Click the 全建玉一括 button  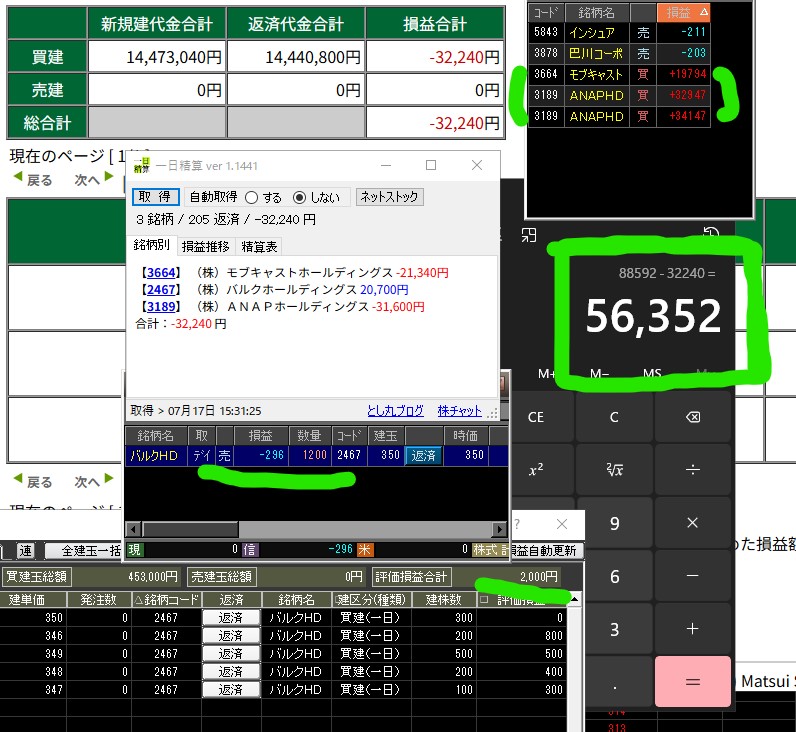point(83,551)
